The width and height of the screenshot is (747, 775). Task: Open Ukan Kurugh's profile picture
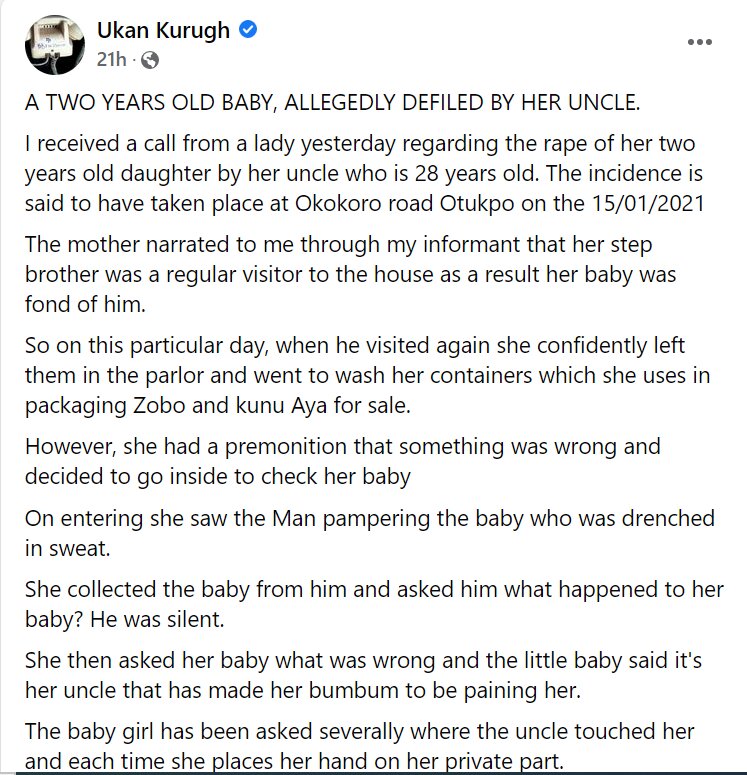(52, 45)
